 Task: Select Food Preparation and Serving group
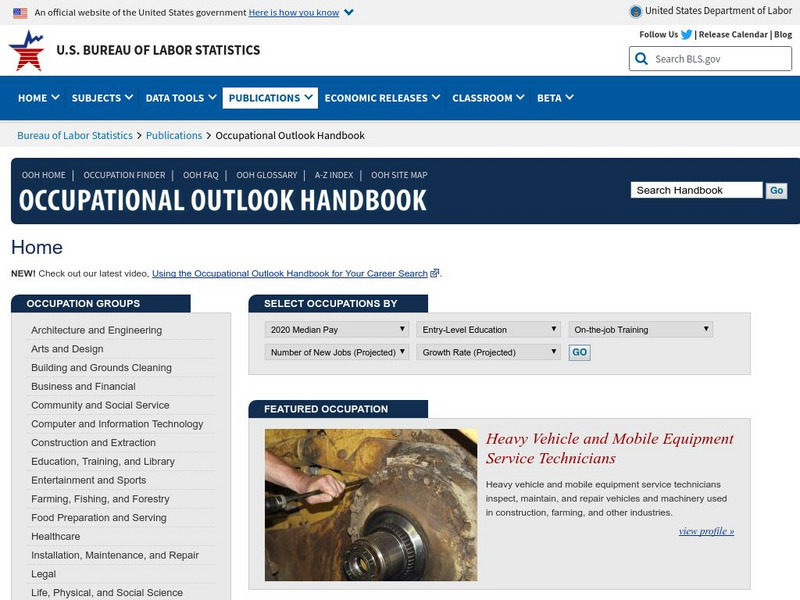(x=98, y=518)
